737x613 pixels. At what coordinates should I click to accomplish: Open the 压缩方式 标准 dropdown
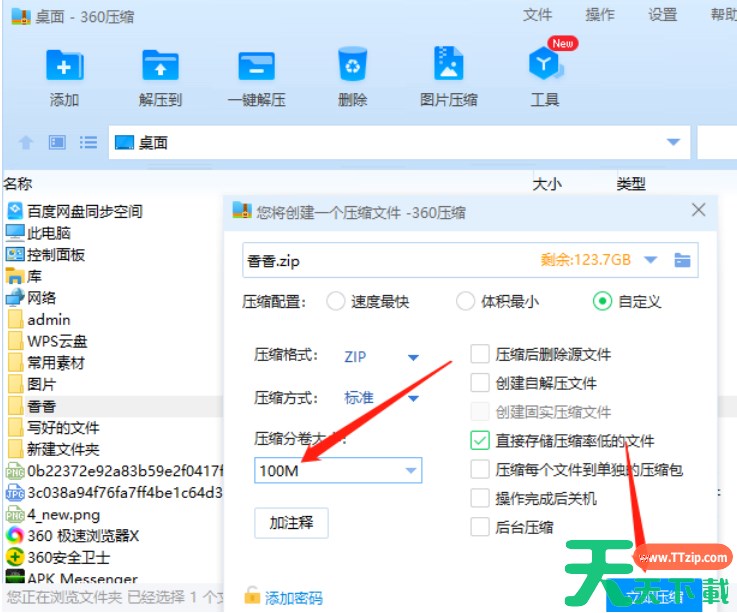point(413,399)
